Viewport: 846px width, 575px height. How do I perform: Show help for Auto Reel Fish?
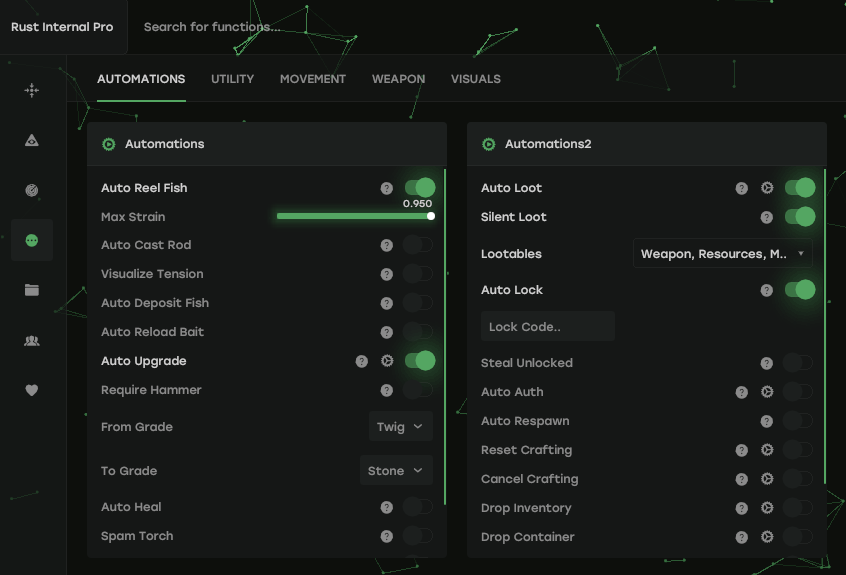tap(387, 188)
